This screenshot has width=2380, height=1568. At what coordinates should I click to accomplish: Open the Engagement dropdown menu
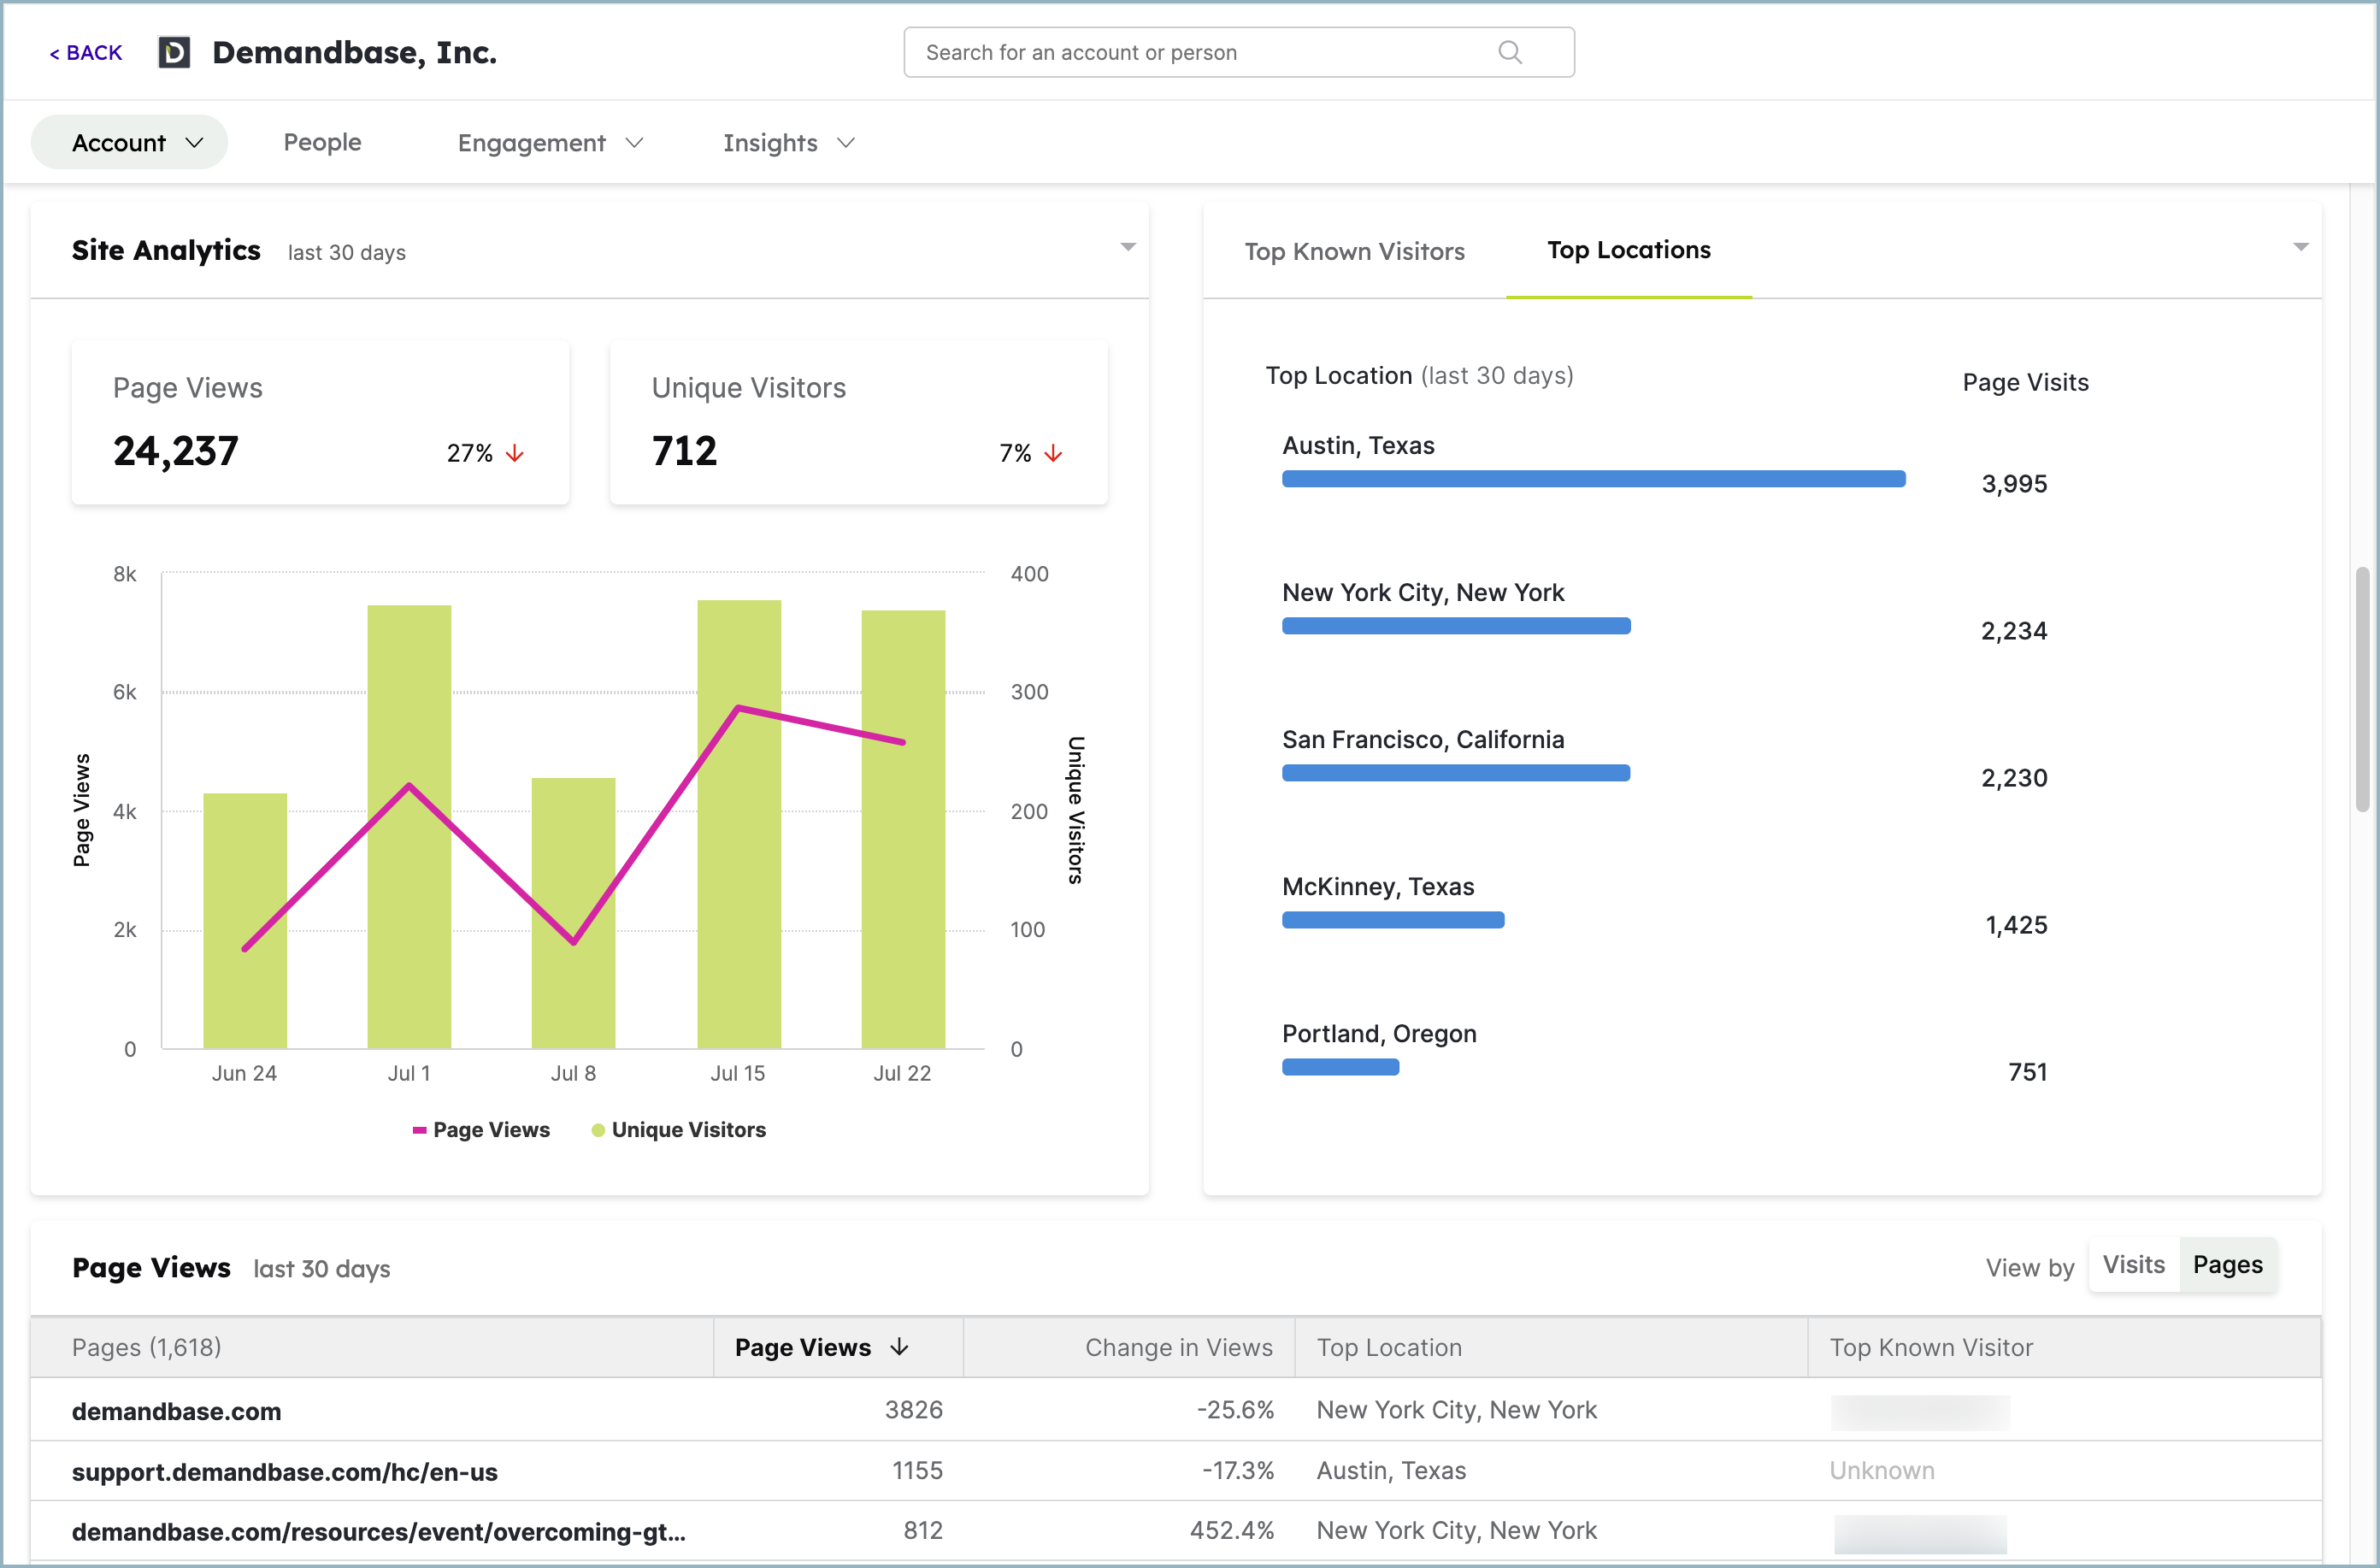550,143
